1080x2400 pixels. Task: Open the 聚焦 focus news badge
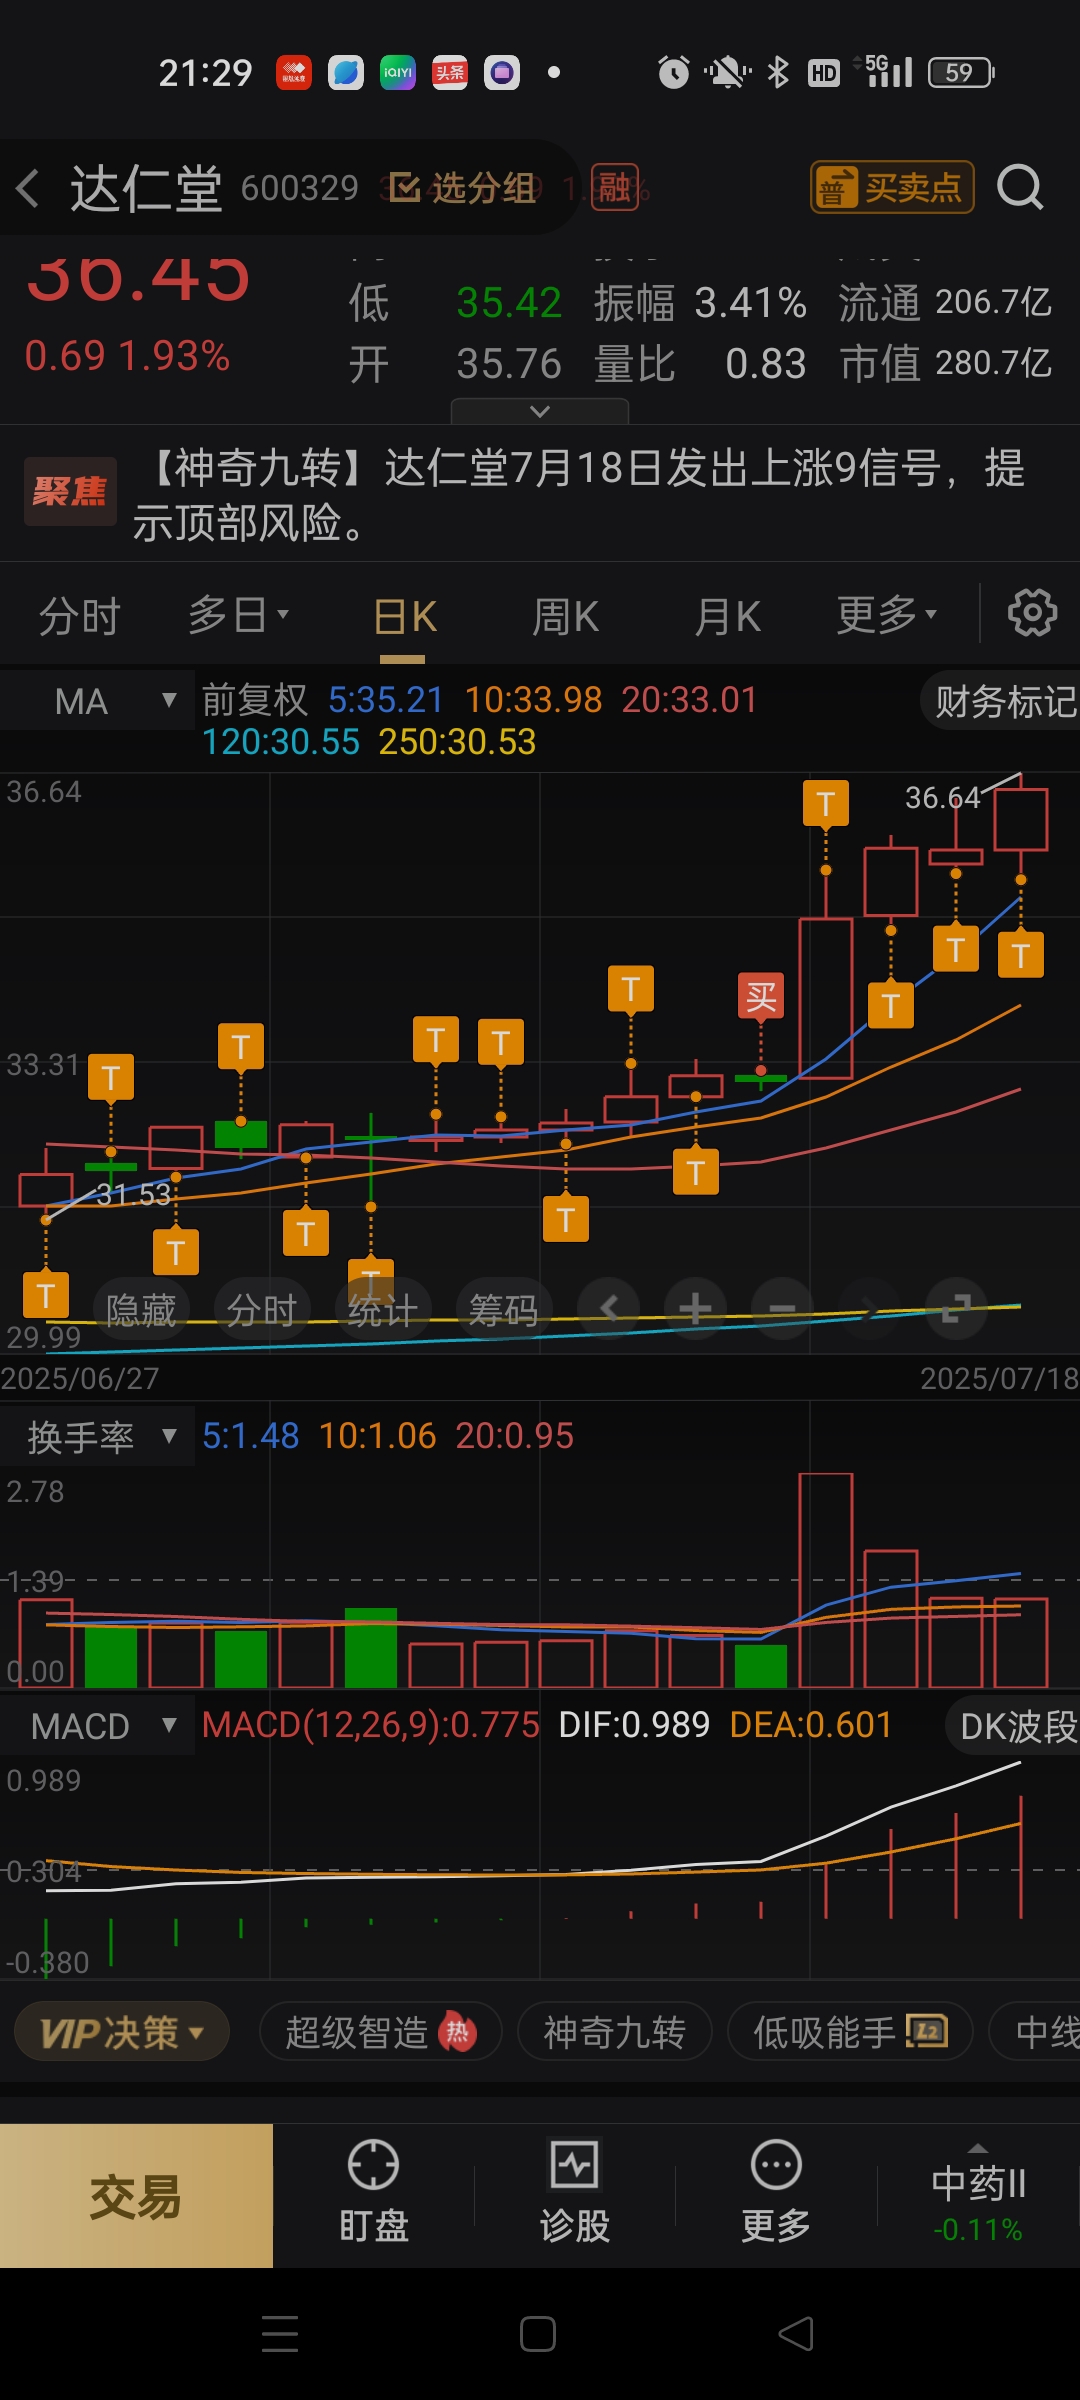pyautogui.click(x=70, y=491)
